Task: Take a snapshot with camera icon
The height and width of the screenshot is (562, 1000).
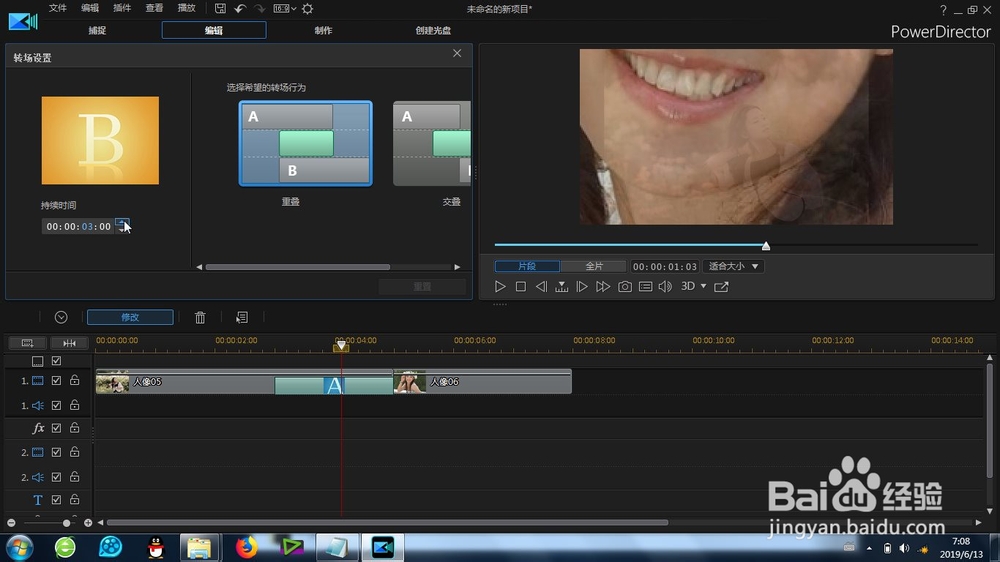Action: point(624,286)
